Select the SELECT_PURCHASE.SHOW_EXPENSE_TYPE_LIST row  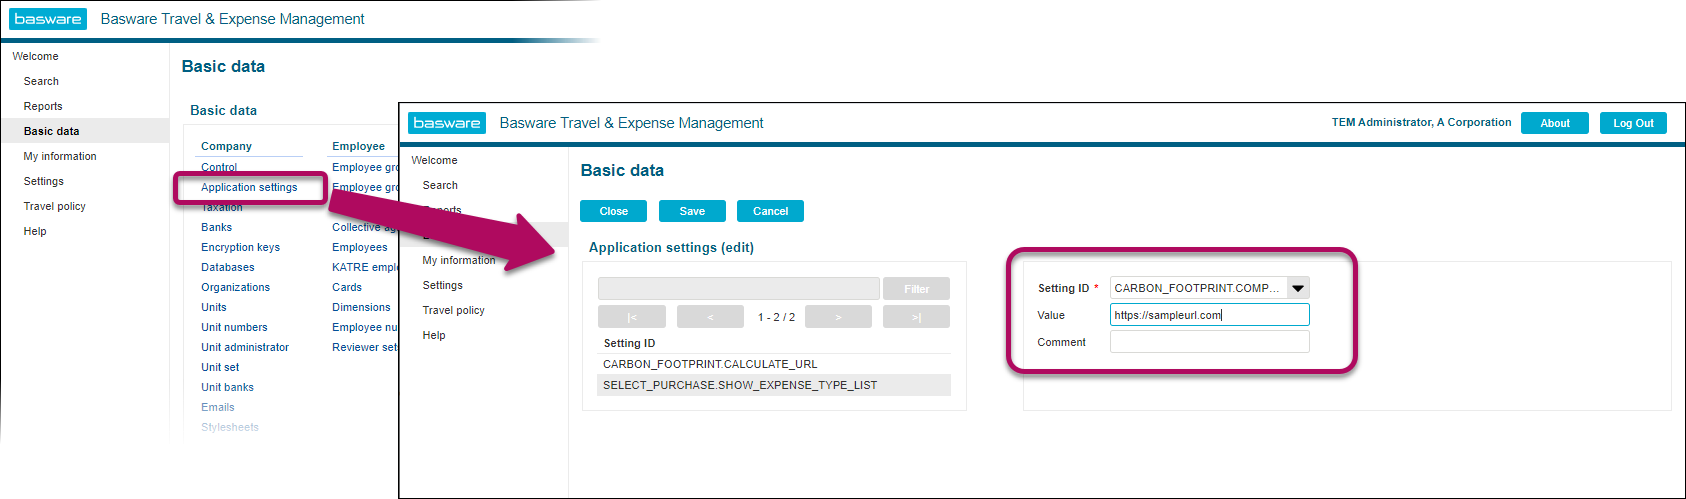click(774, 385)
